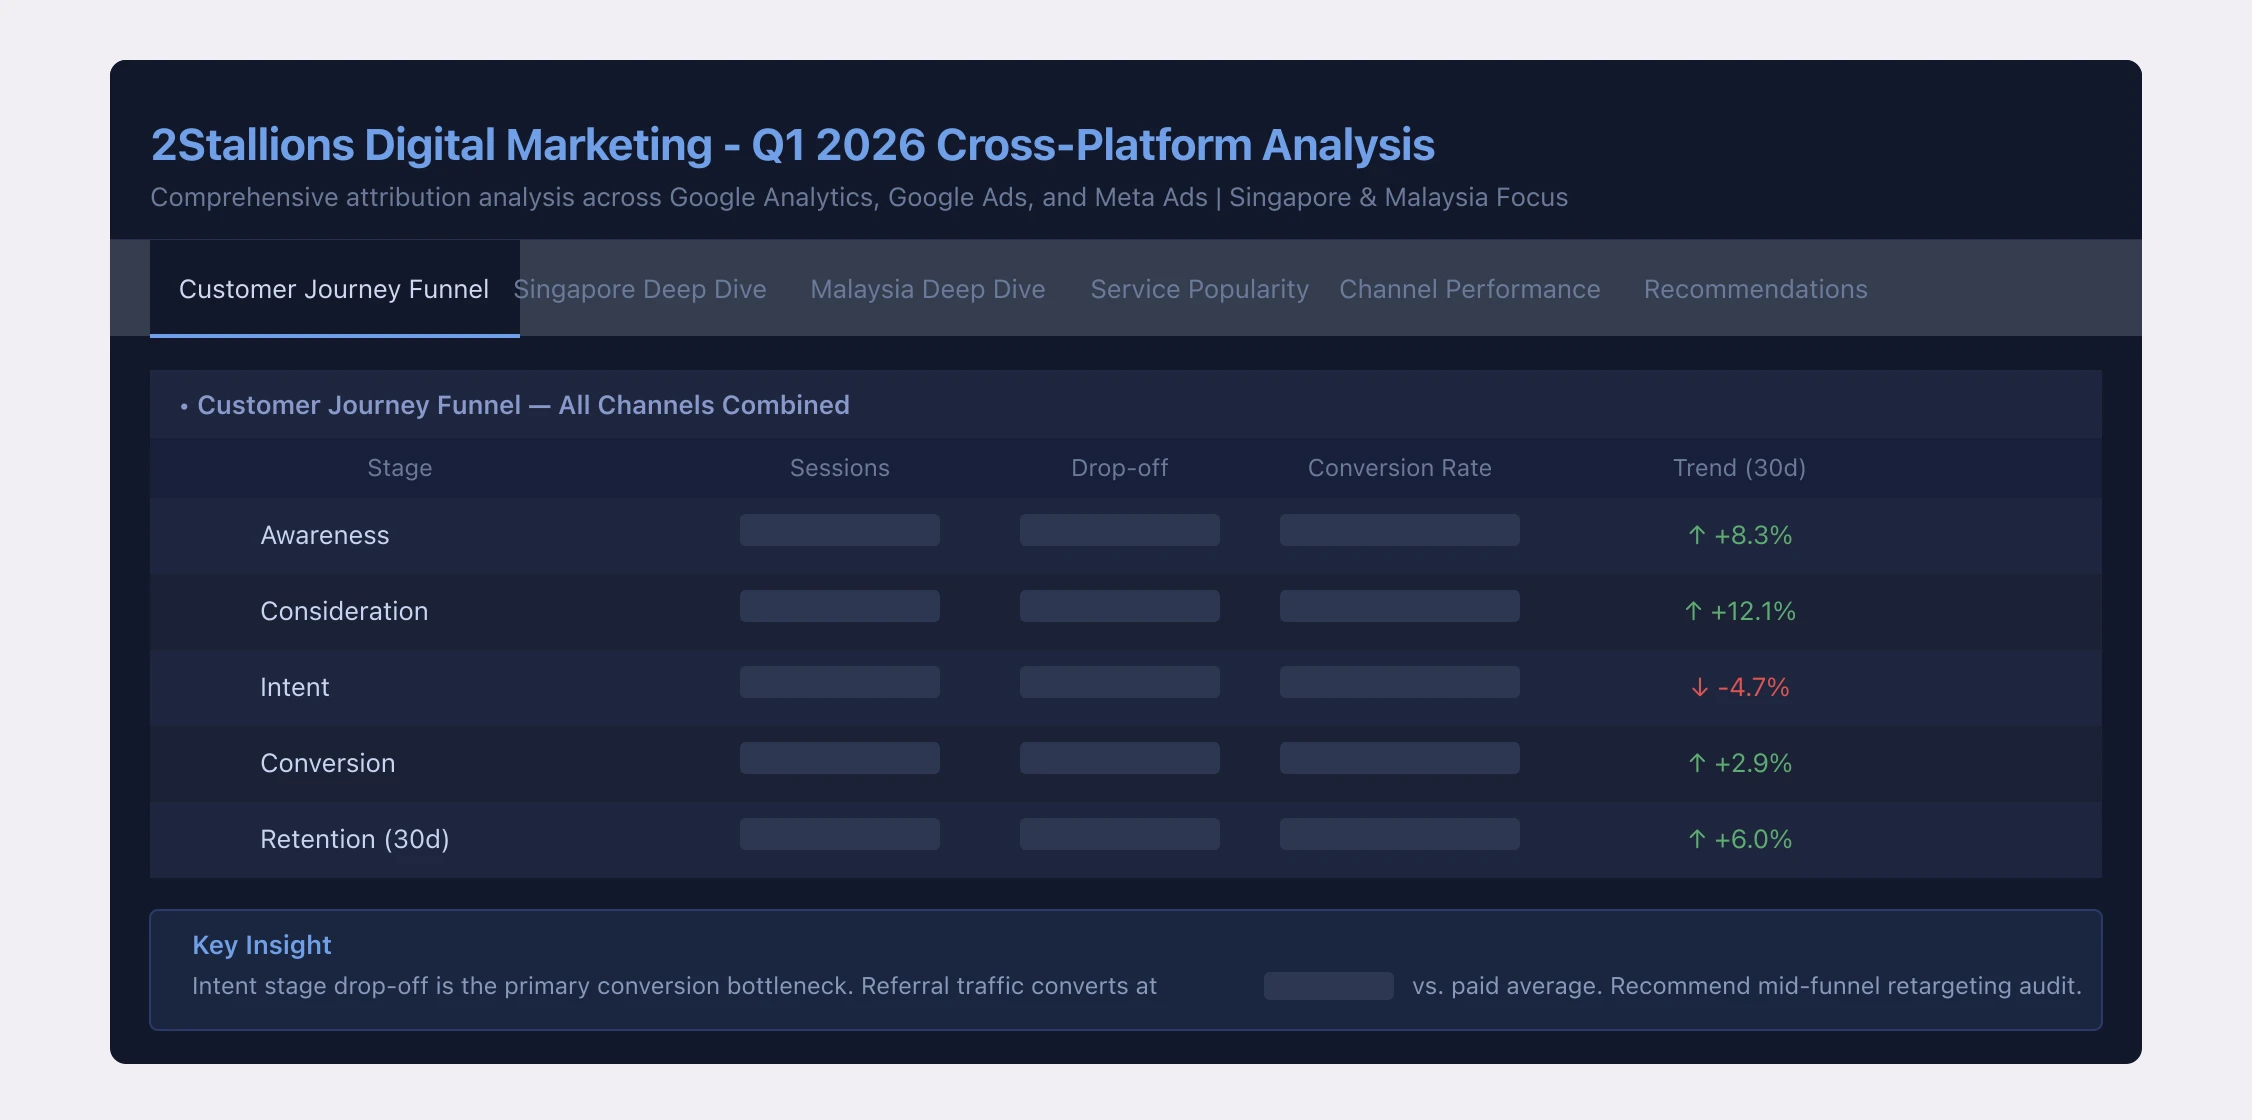Click the Conversion Rate column header

1399,467
